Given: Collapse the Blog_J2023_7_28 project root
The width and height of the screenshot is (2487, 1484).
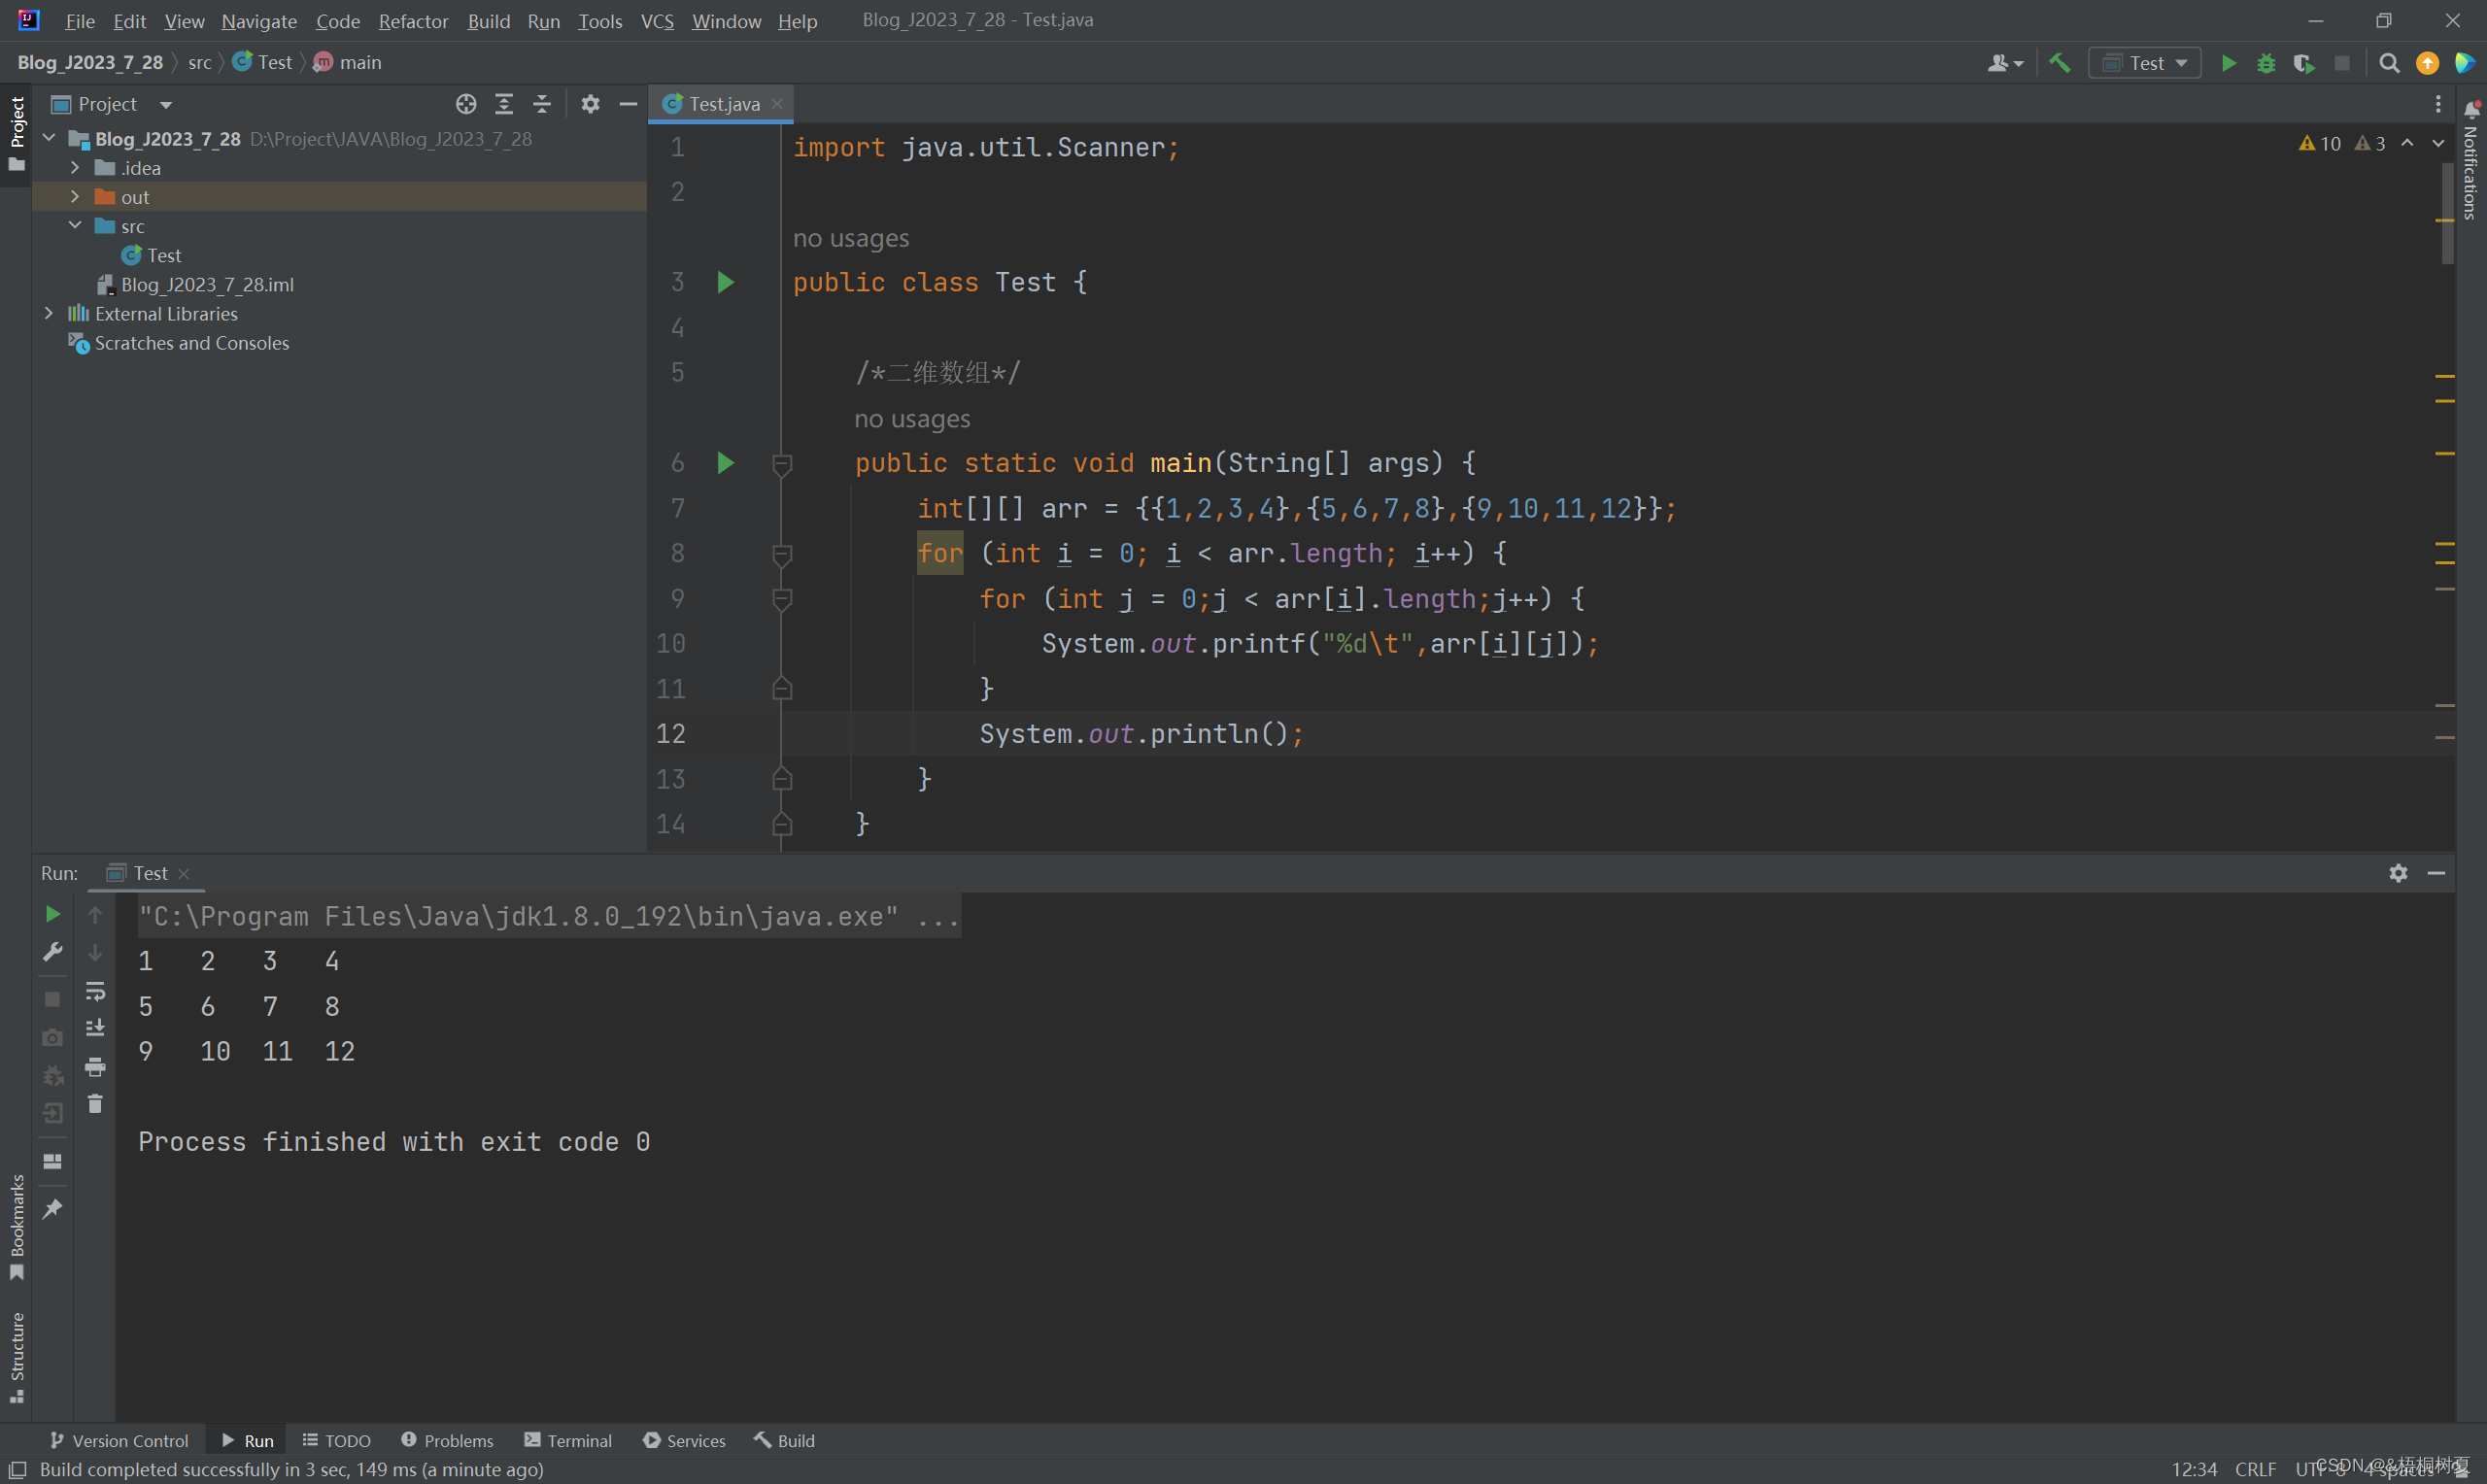Looking at the screenshot, I should pyautogui.click(x=49, y=138).
